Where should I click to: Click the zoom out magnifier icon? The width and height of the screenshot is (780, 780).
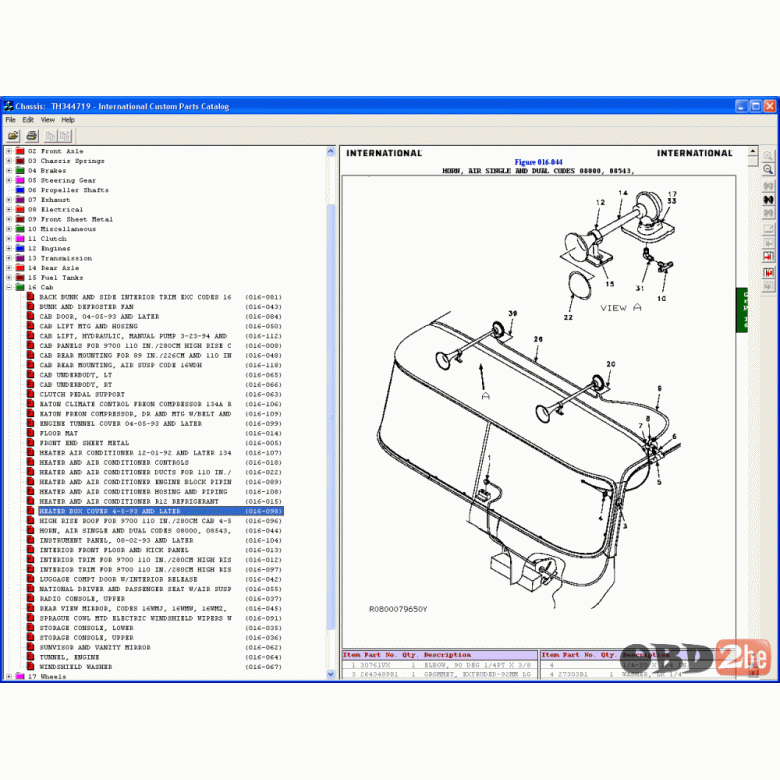pyautogui.click(x=768, y=170)
